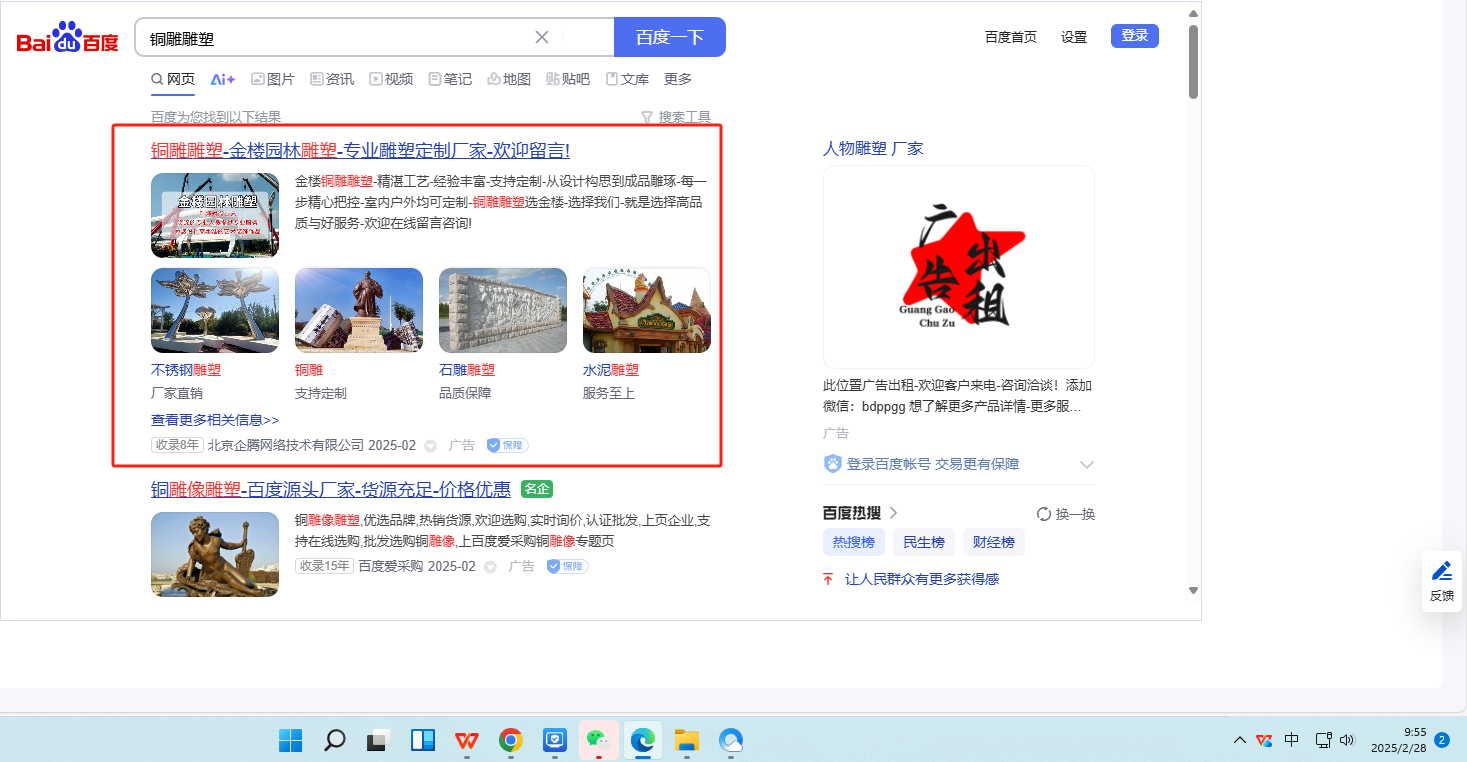The height and width of the screenshot is (762, 1467).
Task: Open the bronze statue thumbnail of second result
Action: click(215, 555)
